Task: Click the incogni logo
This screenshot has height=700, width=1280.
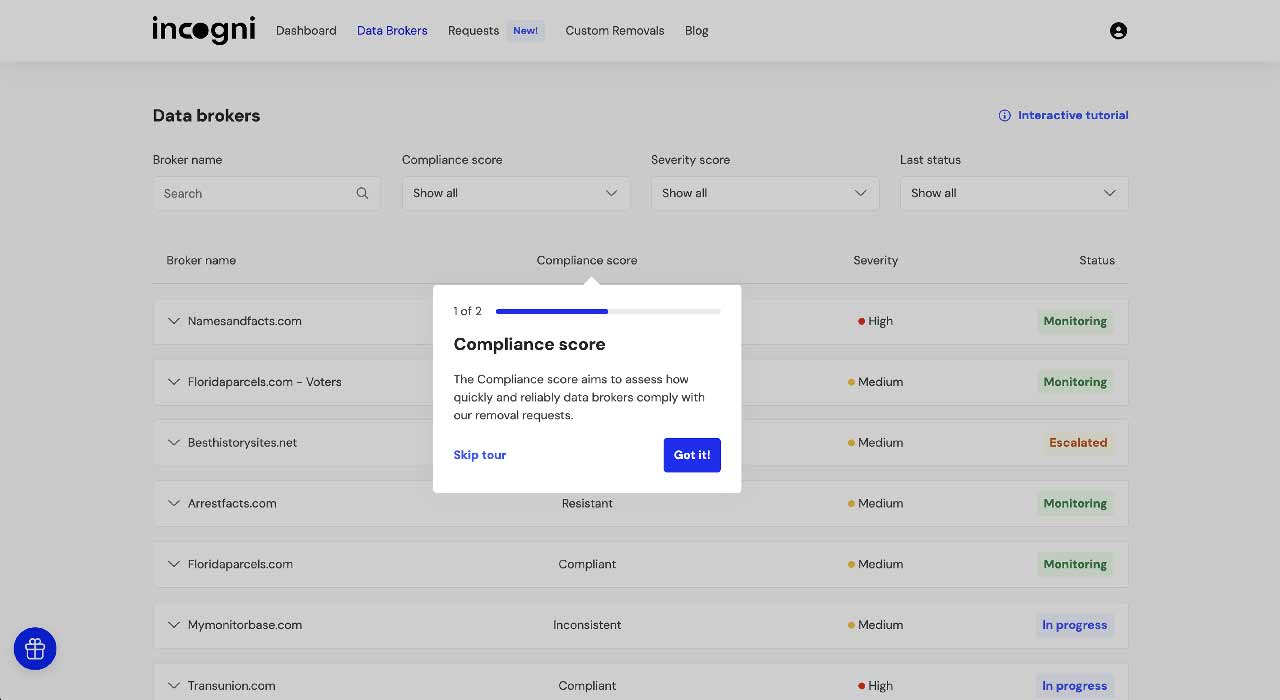Action: 204,30
